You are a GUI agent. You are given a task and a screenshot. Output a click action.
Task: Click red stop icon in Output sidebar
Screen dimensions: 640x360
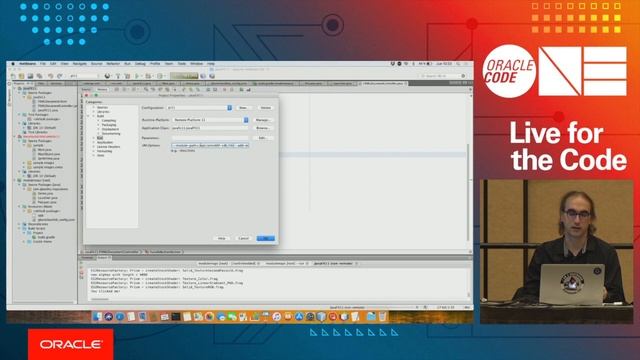point(81,273)
